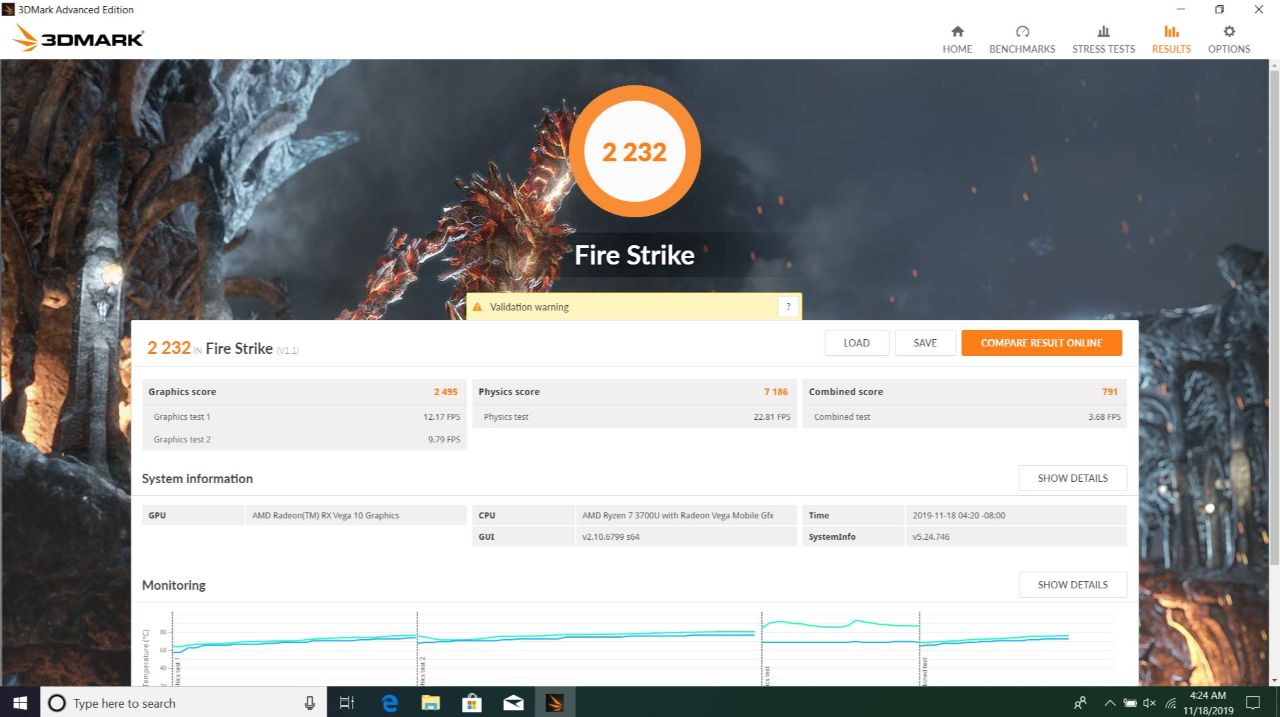The width and height of the screenshot is (1280, 717).
Task: Open File Explorer from taskbar
Action: click(431, 703)
